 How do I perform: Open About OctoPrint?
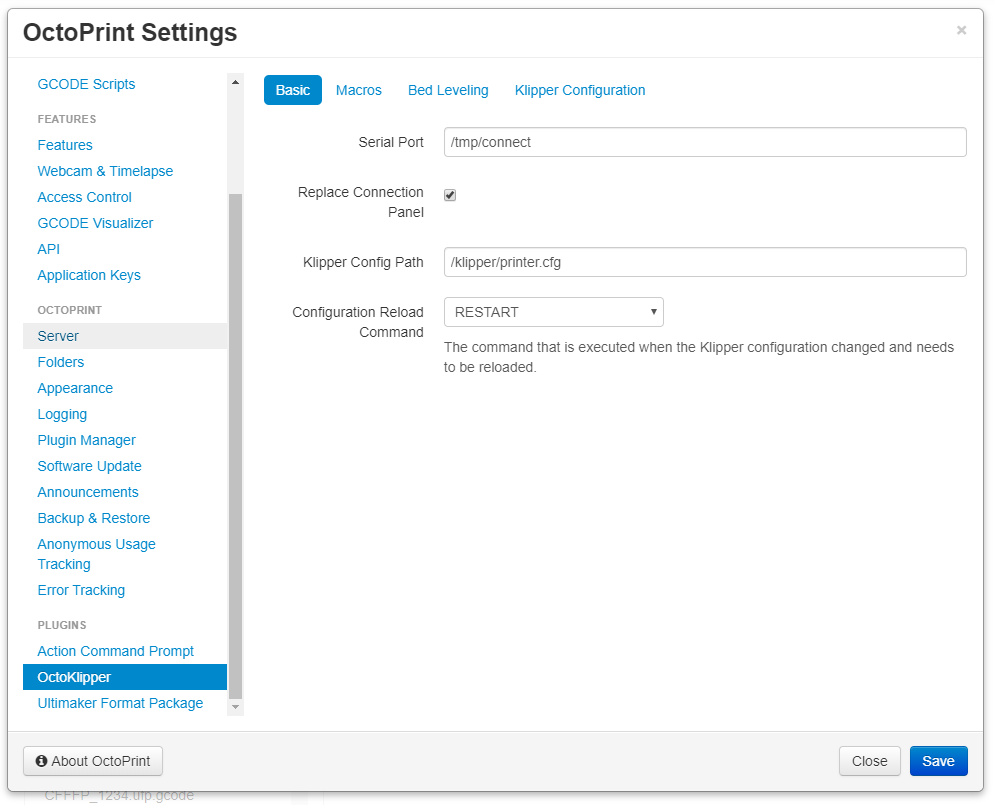pyautogui.click(x=93, y=761)
